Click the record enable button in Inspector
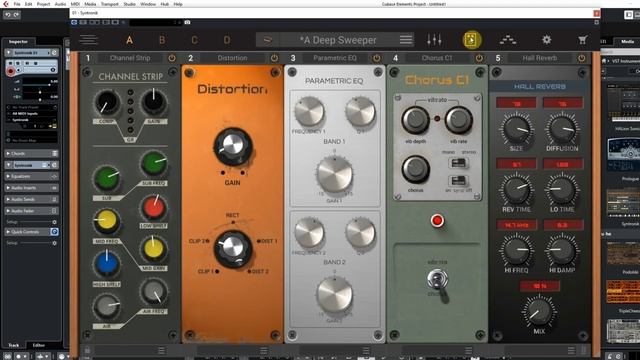The width and height of the screenshot is (640, 360). pos(11,71)
